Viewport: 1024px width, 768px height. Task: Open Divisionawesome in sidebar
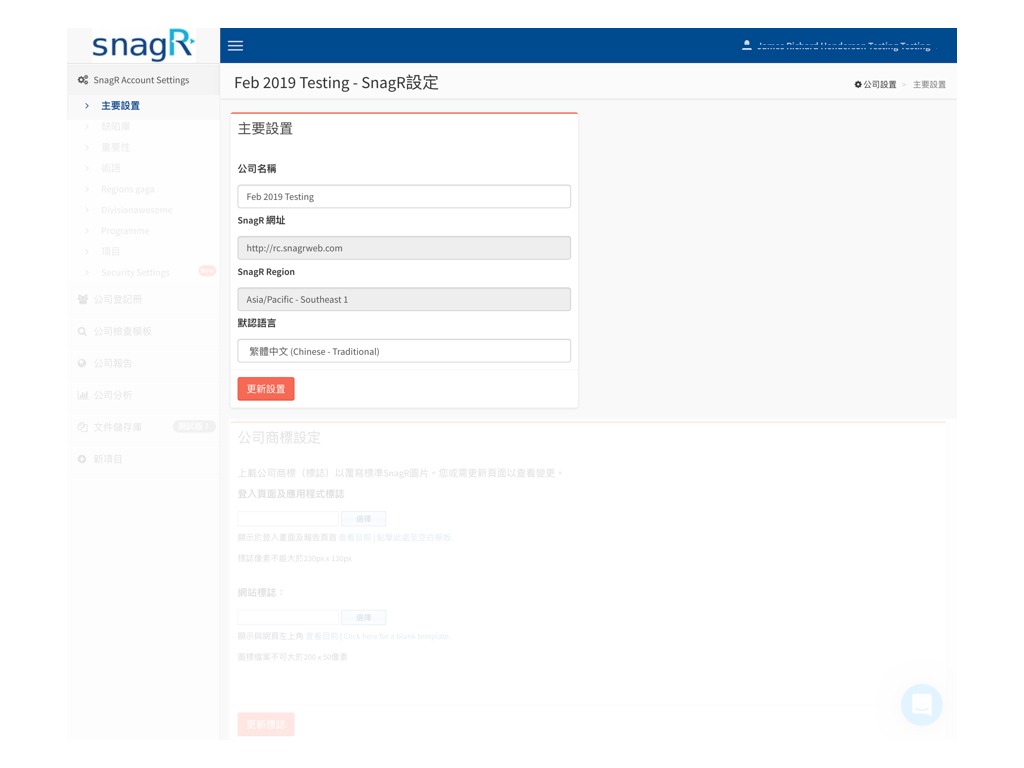pos(136,210)
